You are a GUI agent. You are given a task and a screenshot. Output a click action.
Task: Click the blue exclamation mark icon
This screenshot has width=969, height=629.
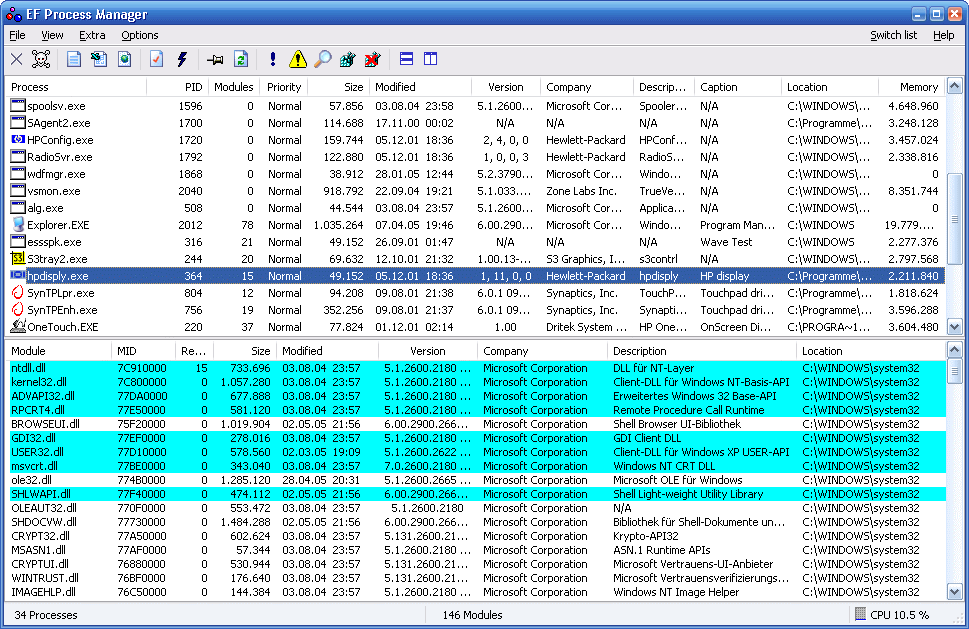point(273,59)
